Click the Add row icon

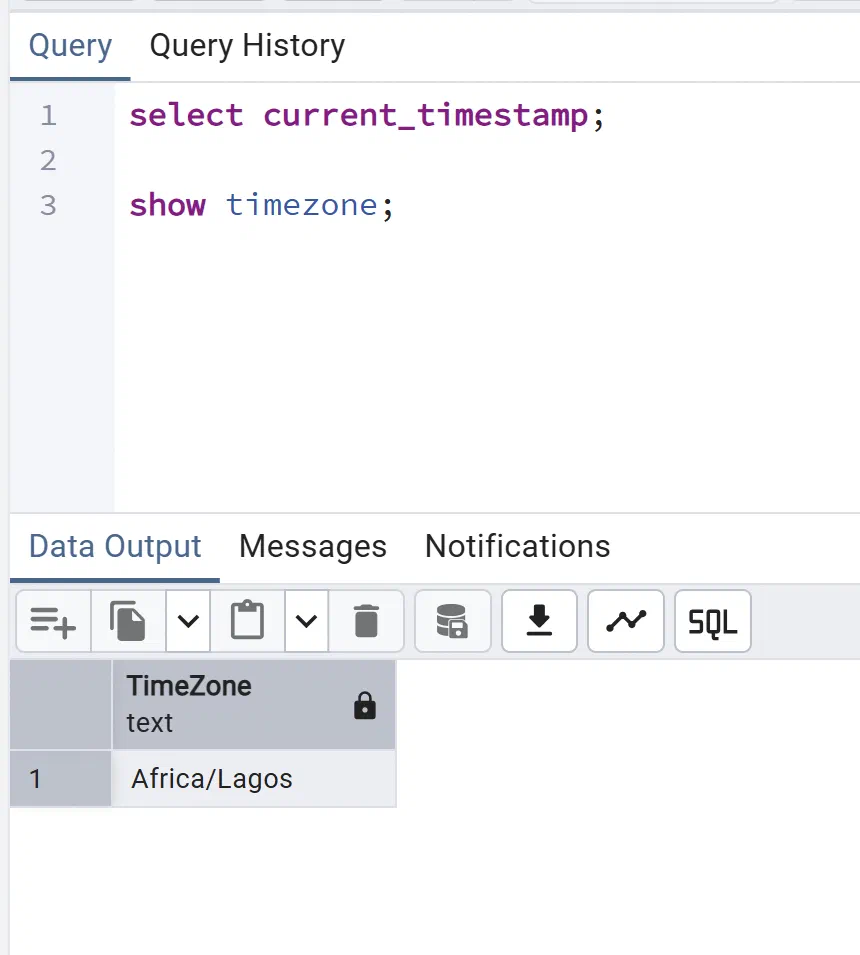(x=54, y=621)
